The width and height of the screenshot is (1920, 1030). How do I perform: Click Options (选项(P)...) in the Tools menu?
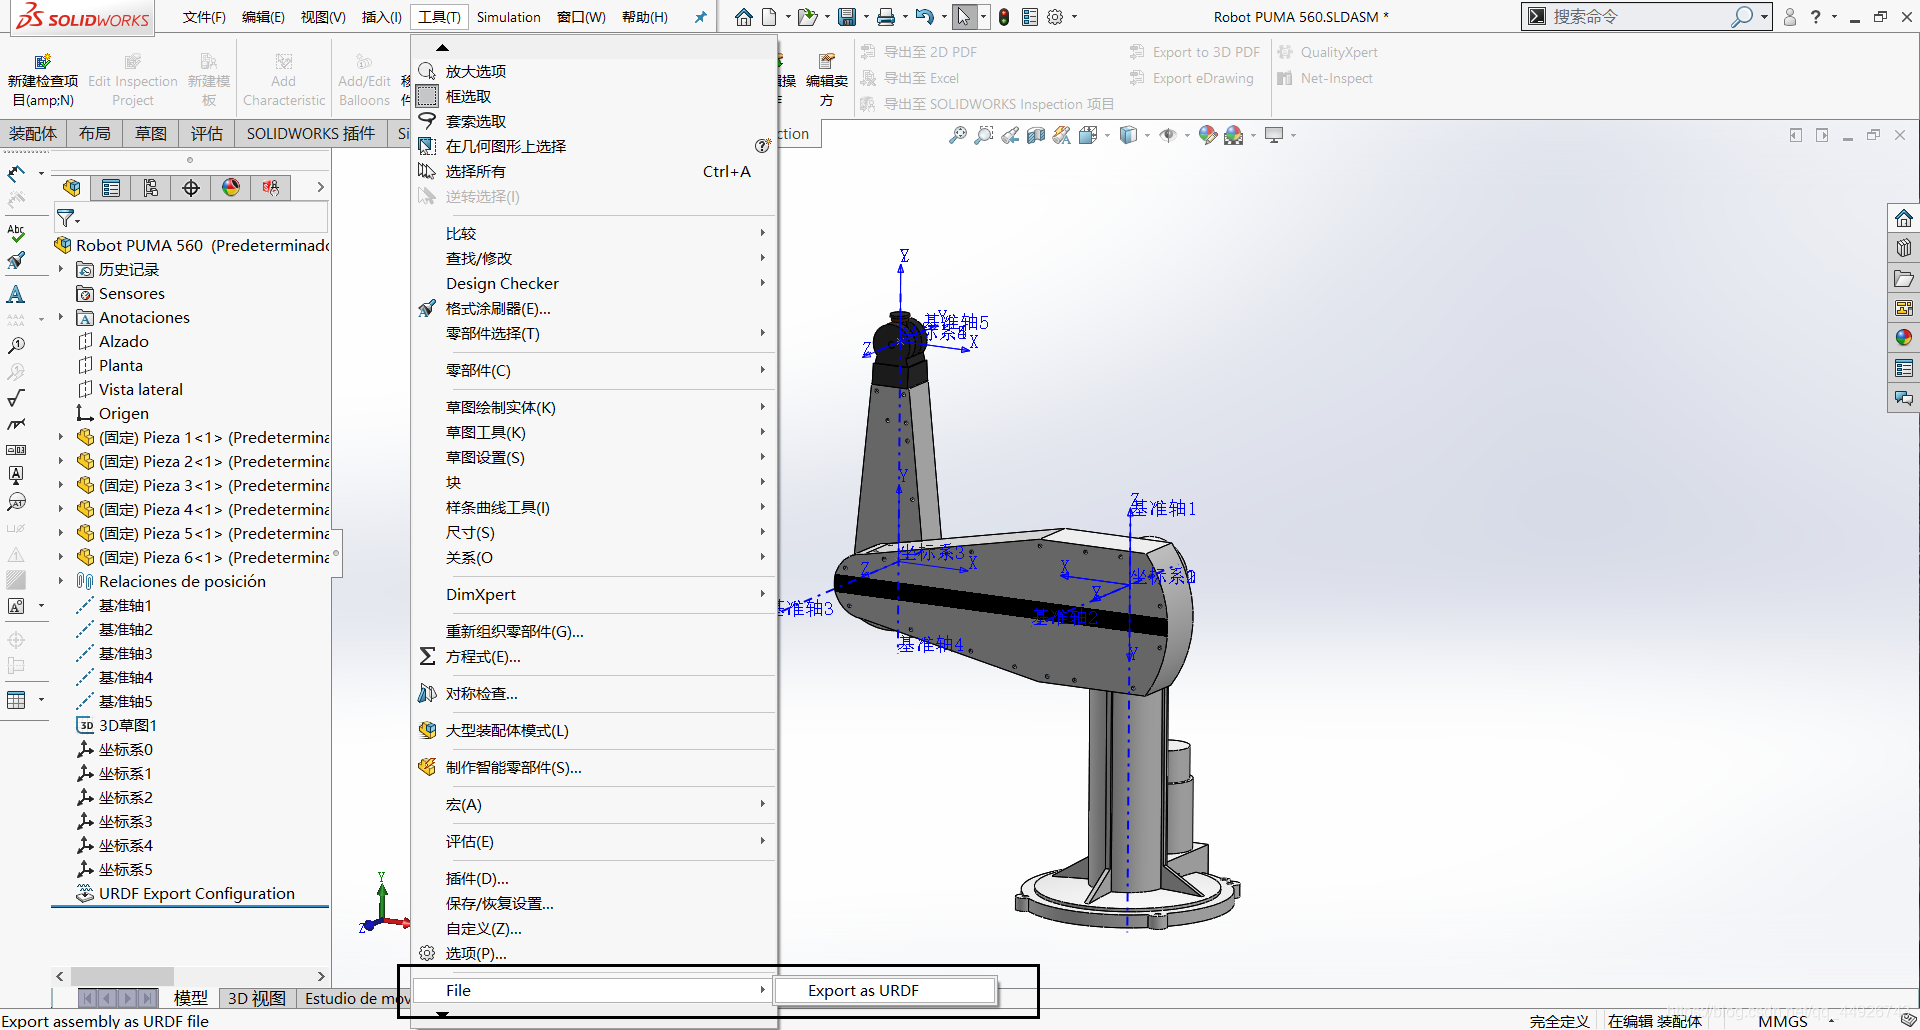596,953
